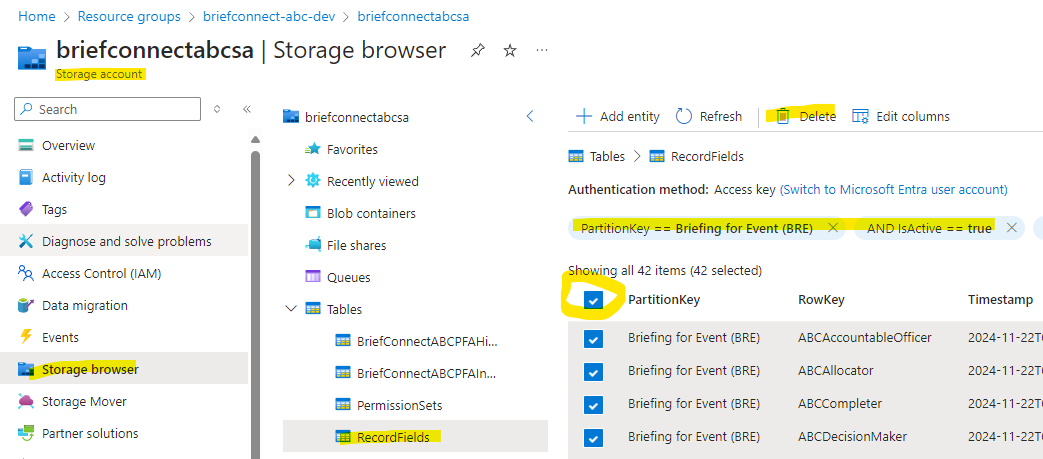Click Add entity
The width and height of the screenshot is (1043, 459).
(617, 116)
